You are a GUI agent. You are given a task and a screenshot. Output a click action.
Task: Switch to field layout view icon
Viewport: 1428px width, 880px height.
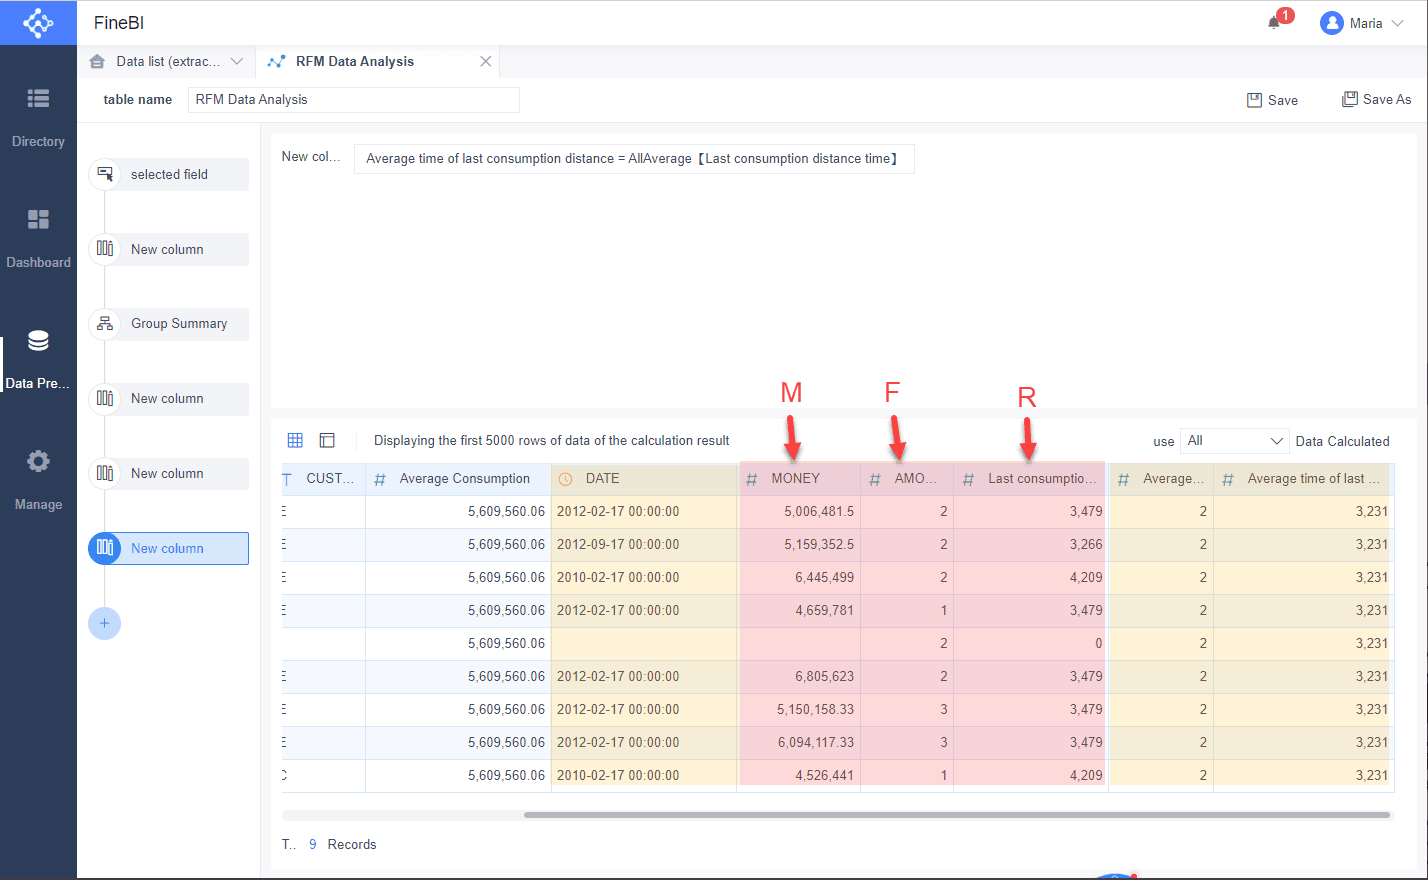pos(327,440)
